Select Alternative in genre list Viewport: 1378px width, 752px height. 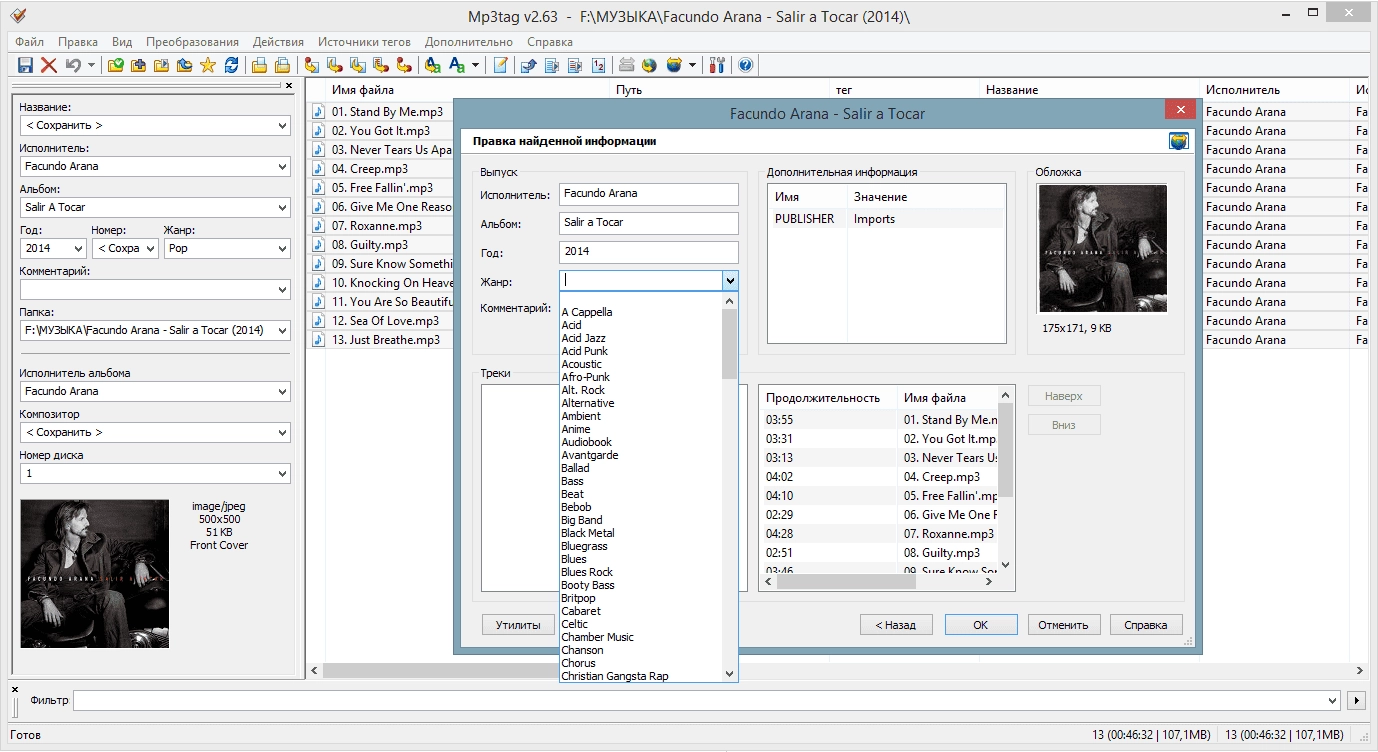[588, 403]
